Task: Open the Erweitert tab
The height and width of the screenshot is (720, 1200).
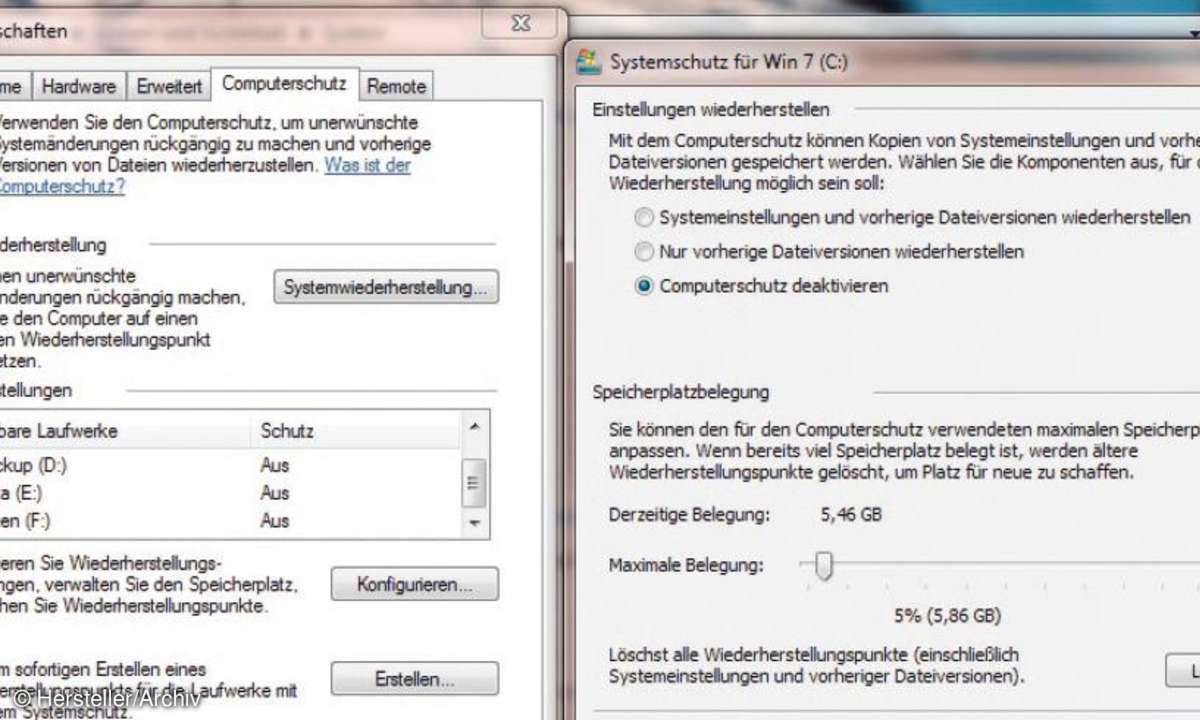Action: point(170,86)
